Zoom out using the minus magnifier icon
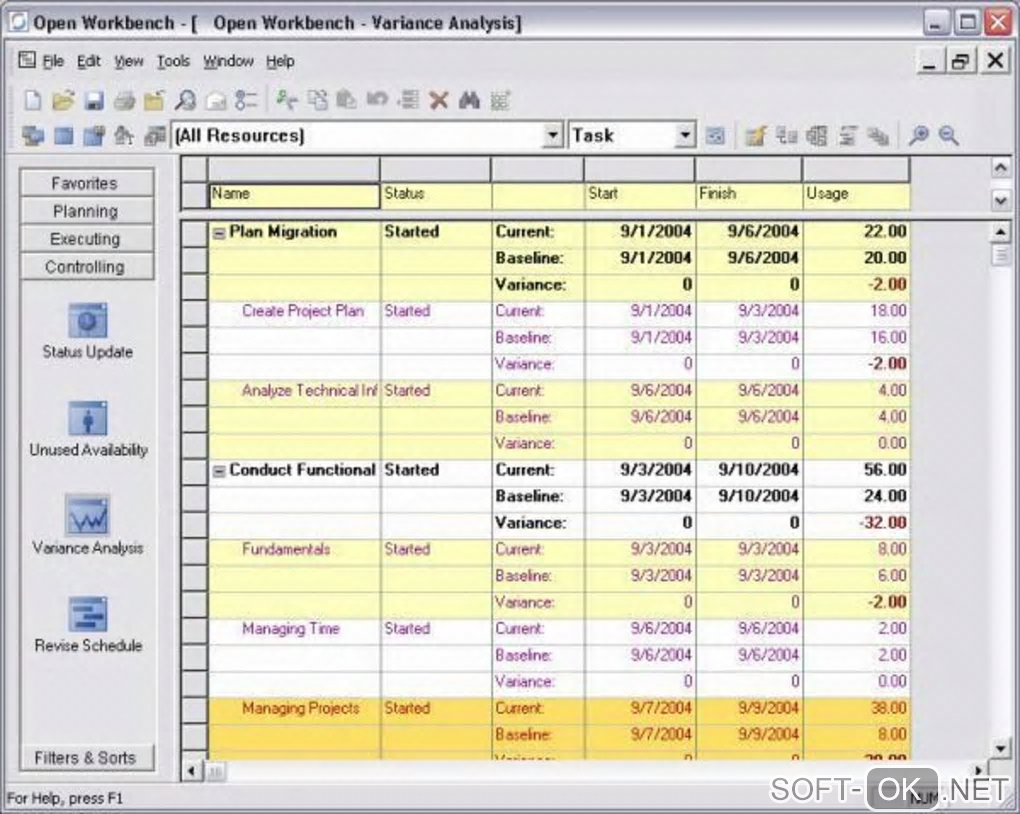The width and height of the screenshot is (1020, 814). click(948, 135)
